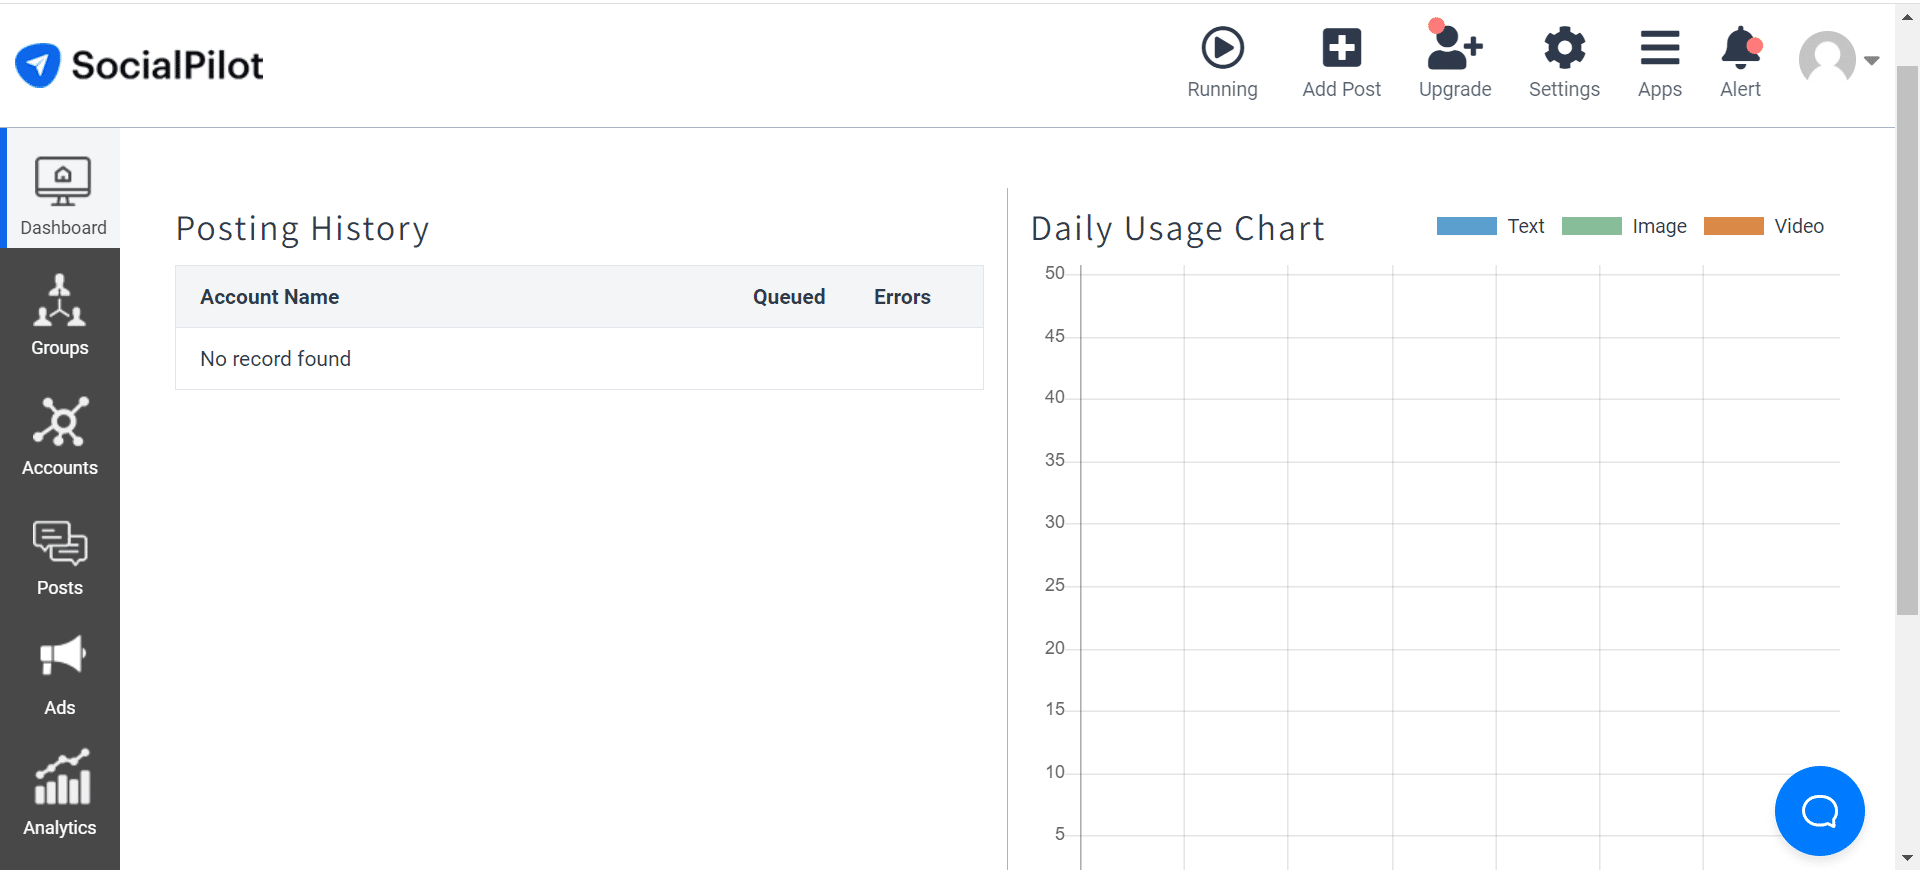1920x870 pixels.
Task: Click the user profile avatar
Action: pyautogui.click(x=1827, y=60)
